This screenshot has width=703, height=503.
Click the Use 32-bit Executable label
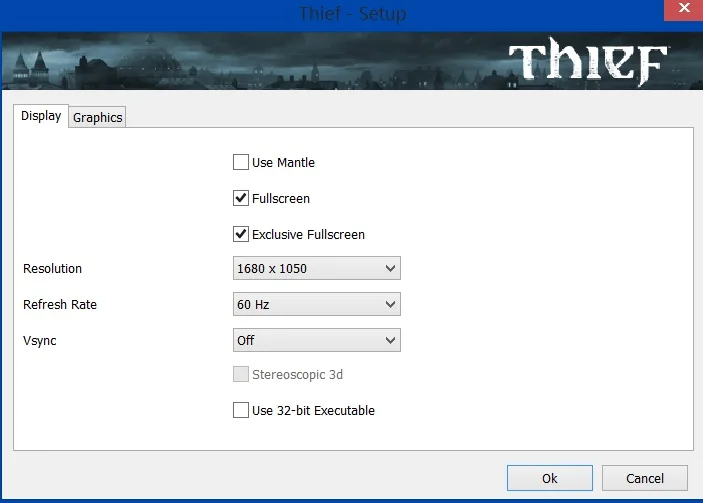coord(313,410)
